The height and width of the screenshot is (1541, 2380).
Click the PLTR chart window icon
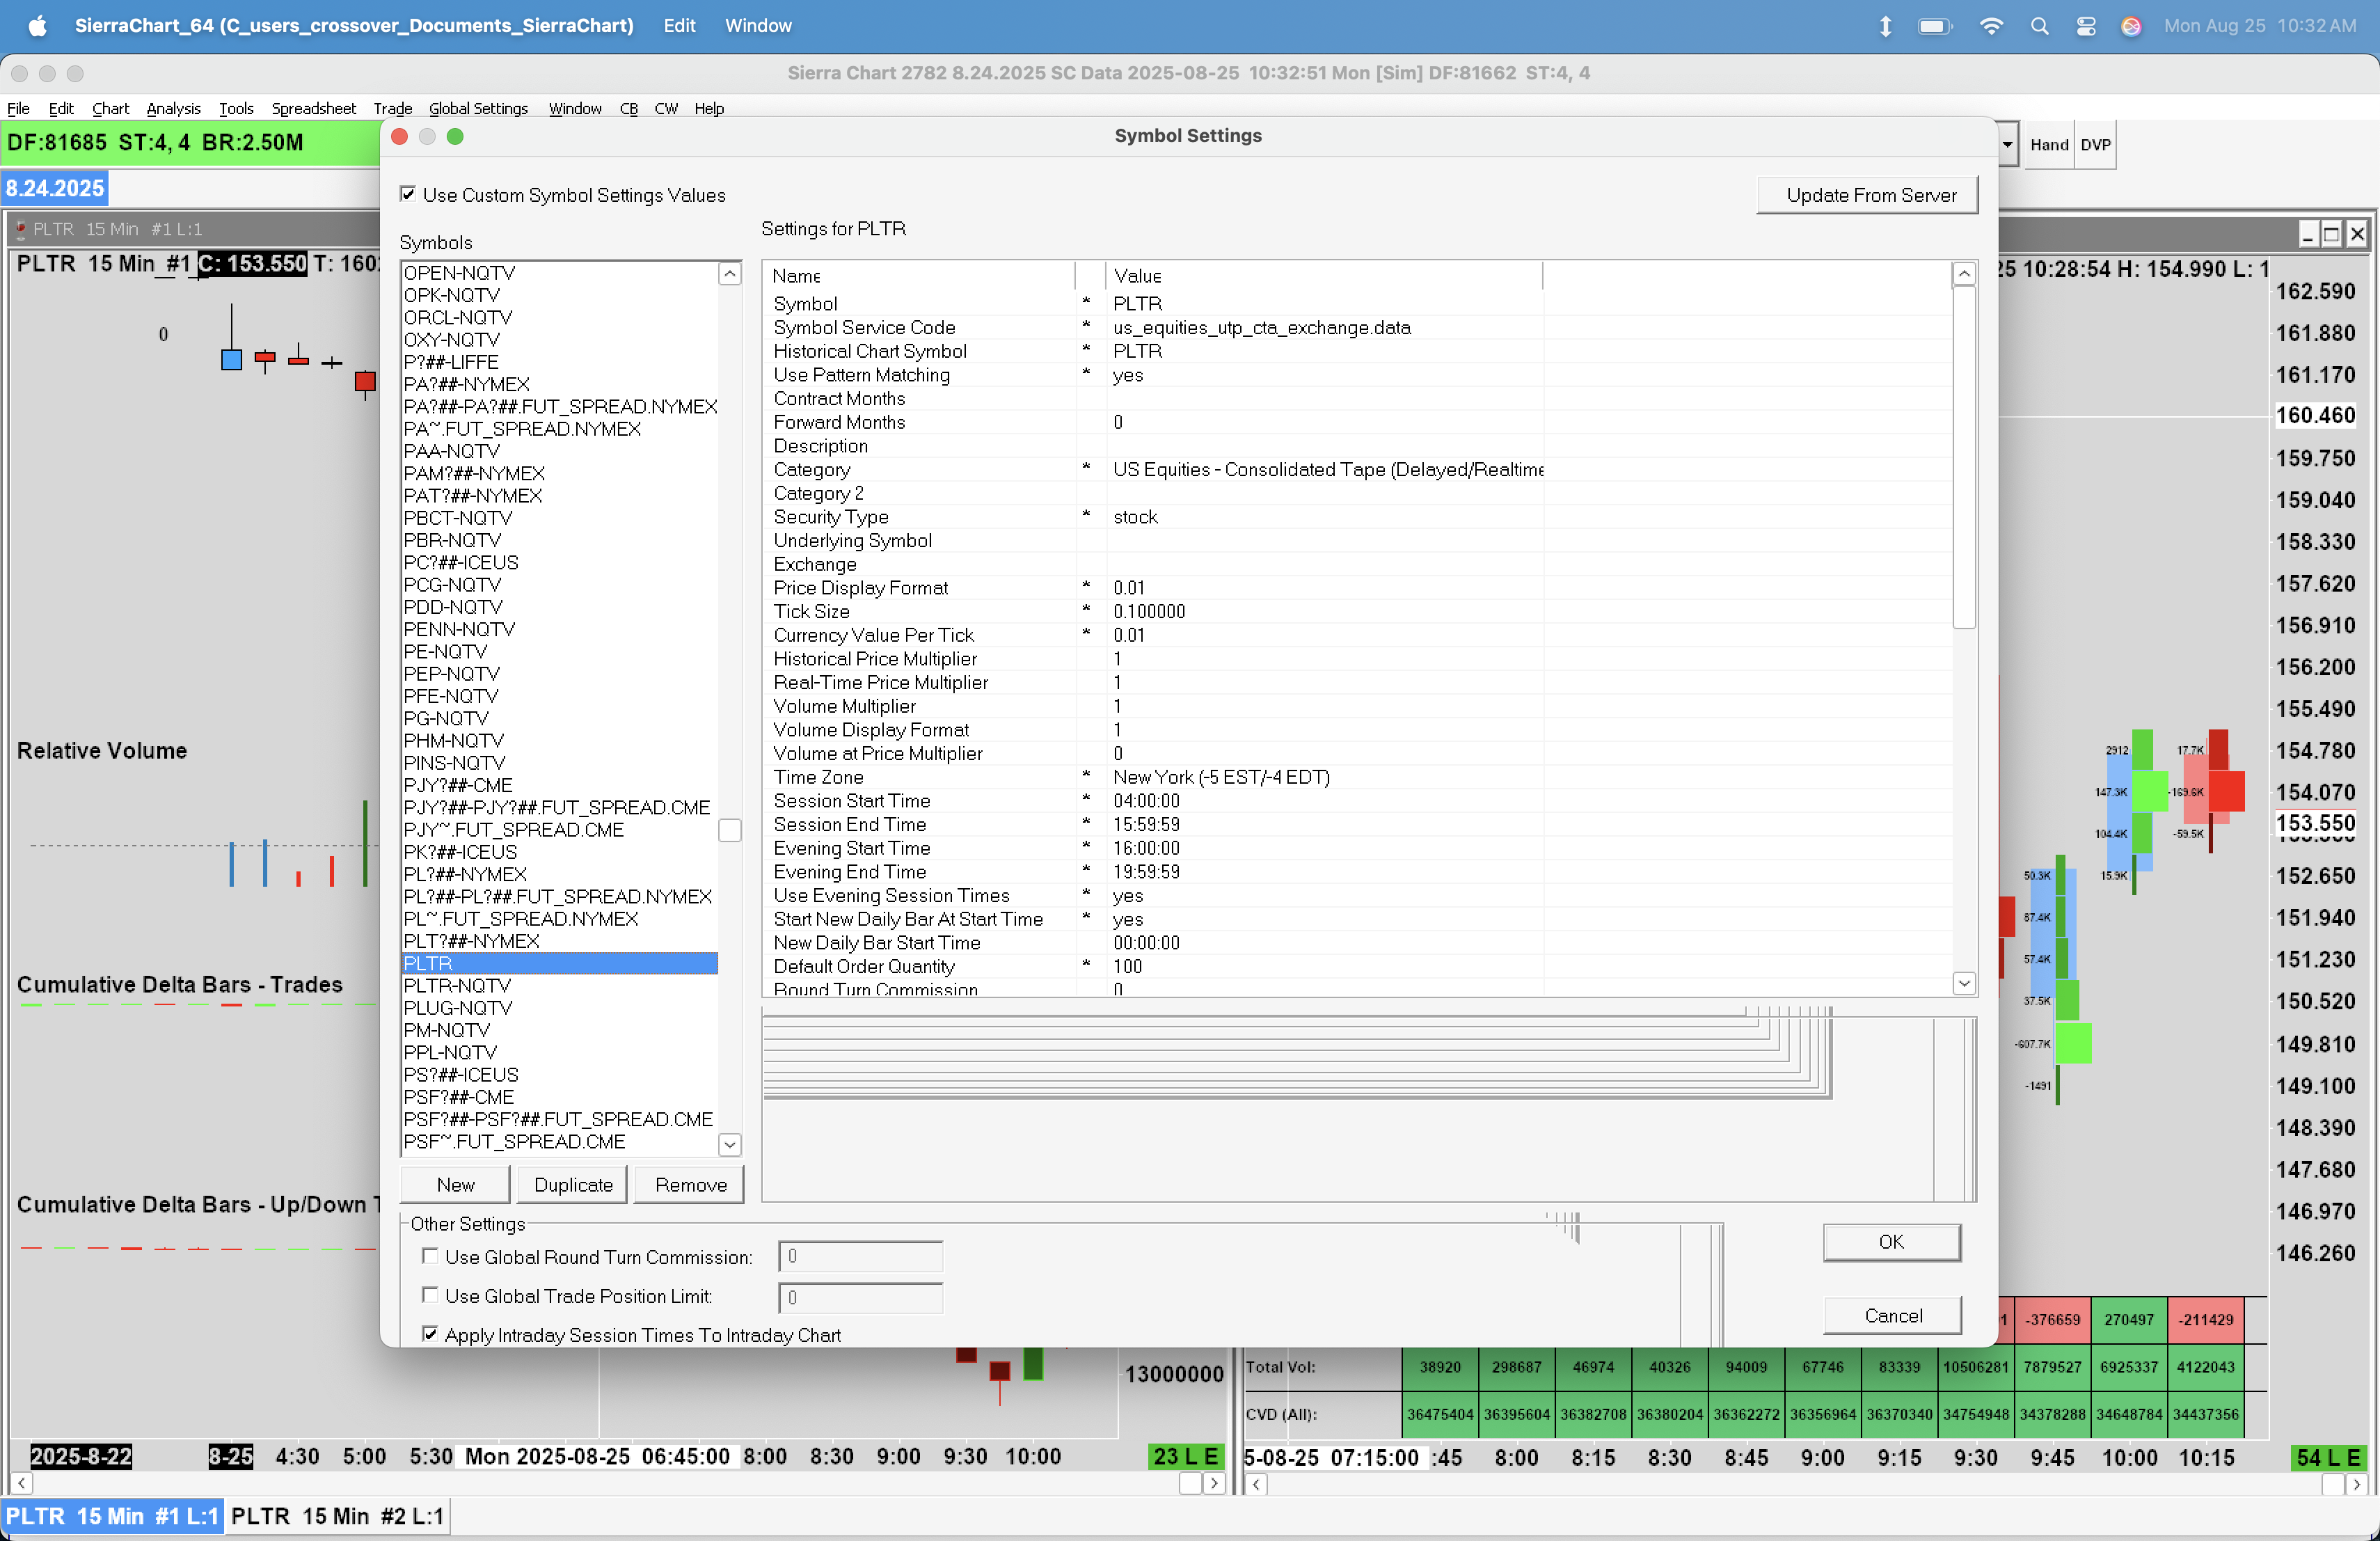tap(20, 229)
